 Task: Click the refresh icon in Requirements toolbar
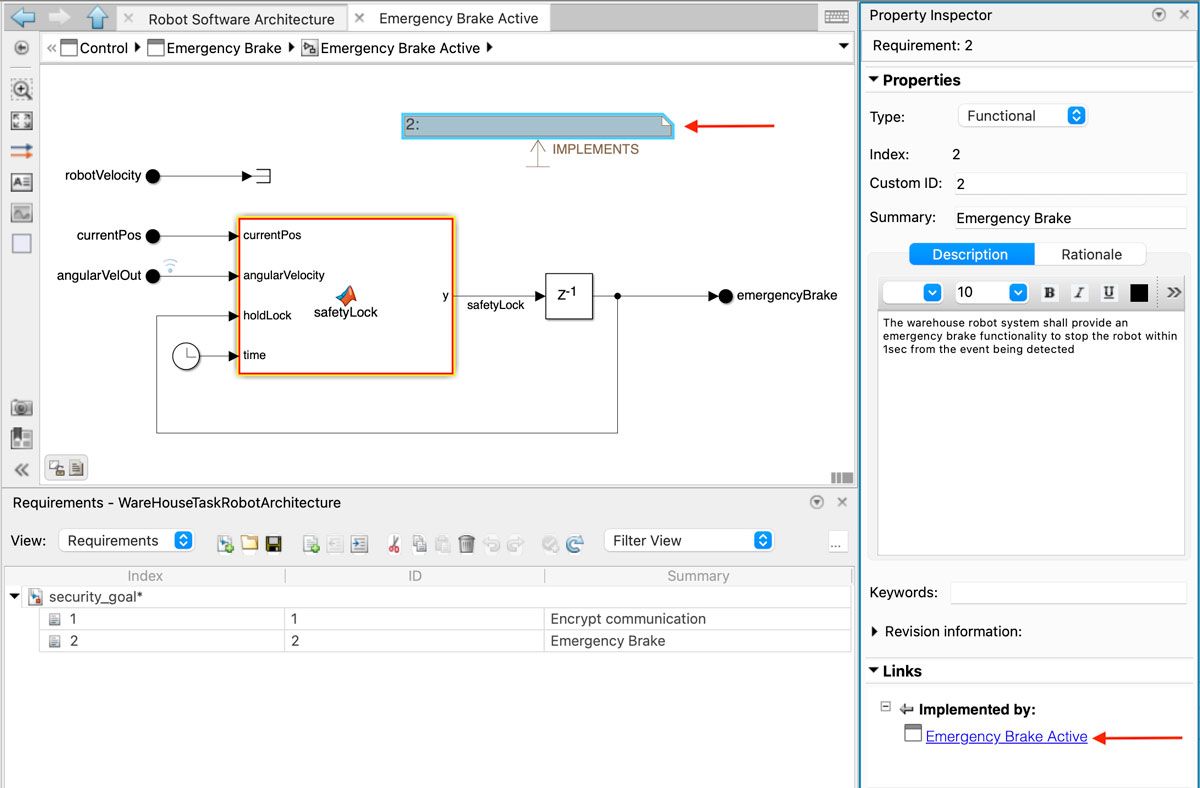[x=574, y=544]
